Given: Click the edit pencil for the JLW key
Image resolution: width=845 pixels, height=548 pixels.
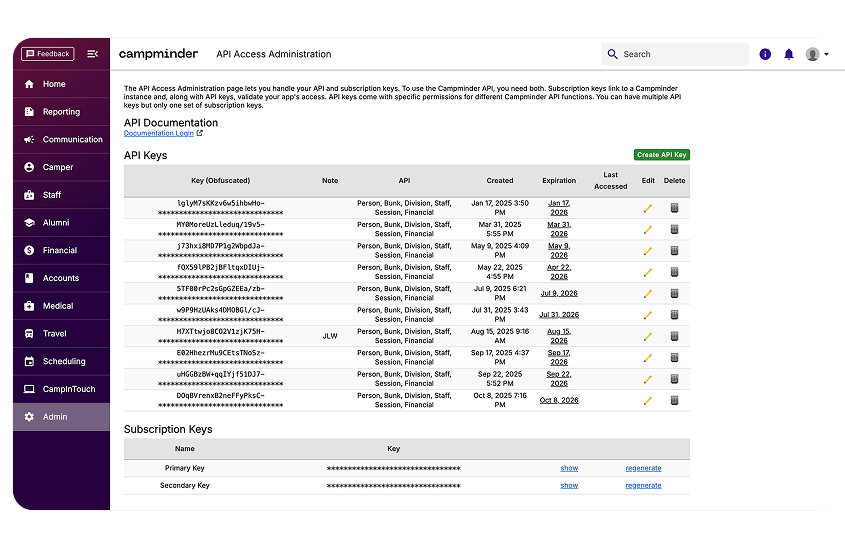Looking at the screenshot, I should [647, 336].
